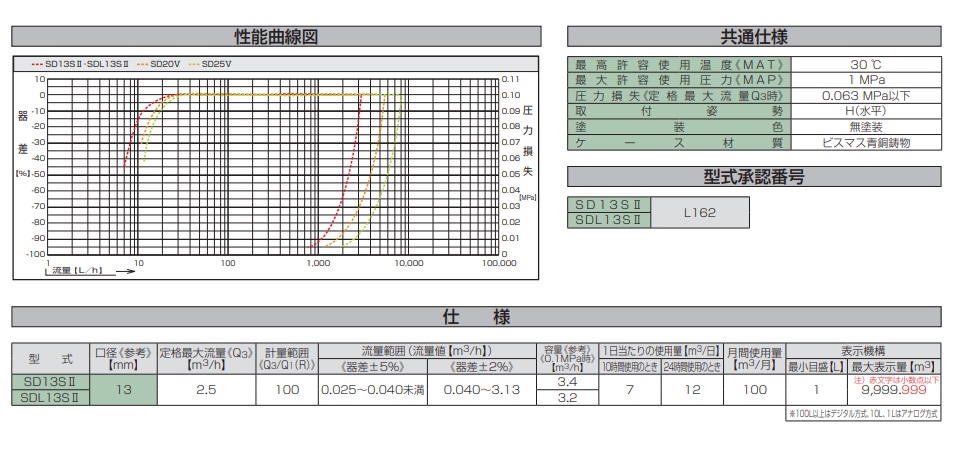Screen dimensions: 973x469
Task: Click the 定格最大流量《Q3》 column header
Action: [206, 359]
